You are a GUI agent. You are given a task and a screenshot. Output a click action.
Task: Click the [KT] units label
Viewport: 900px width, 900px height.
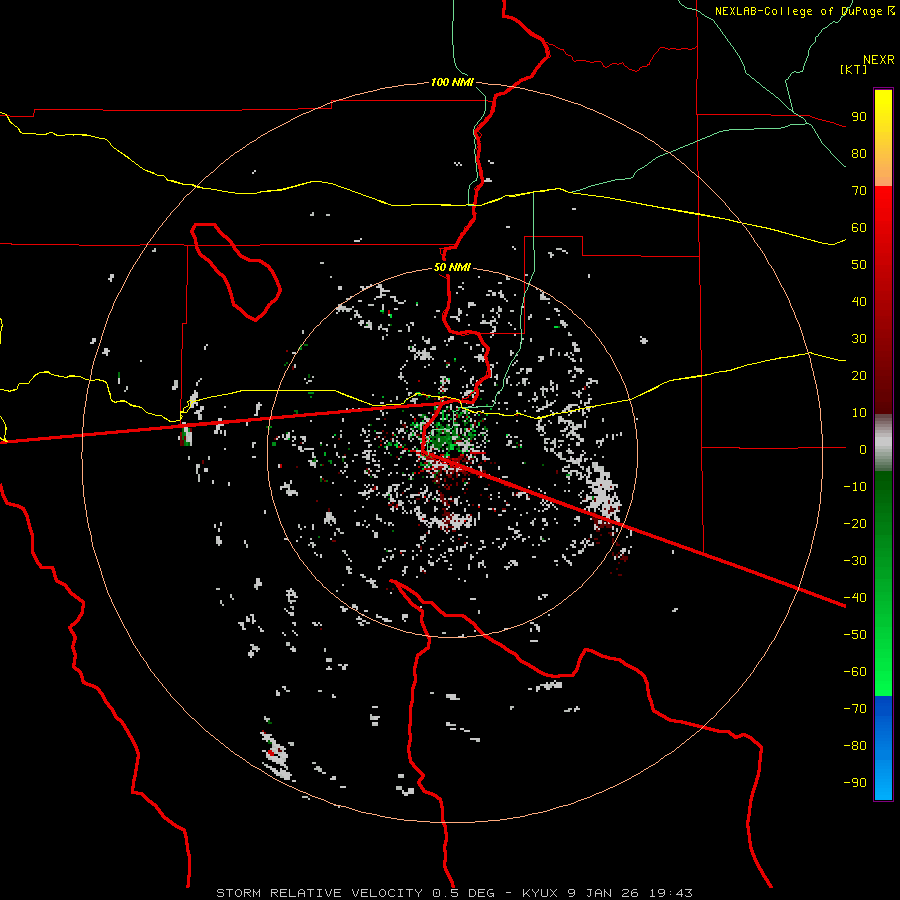click(x=854, y=69)
